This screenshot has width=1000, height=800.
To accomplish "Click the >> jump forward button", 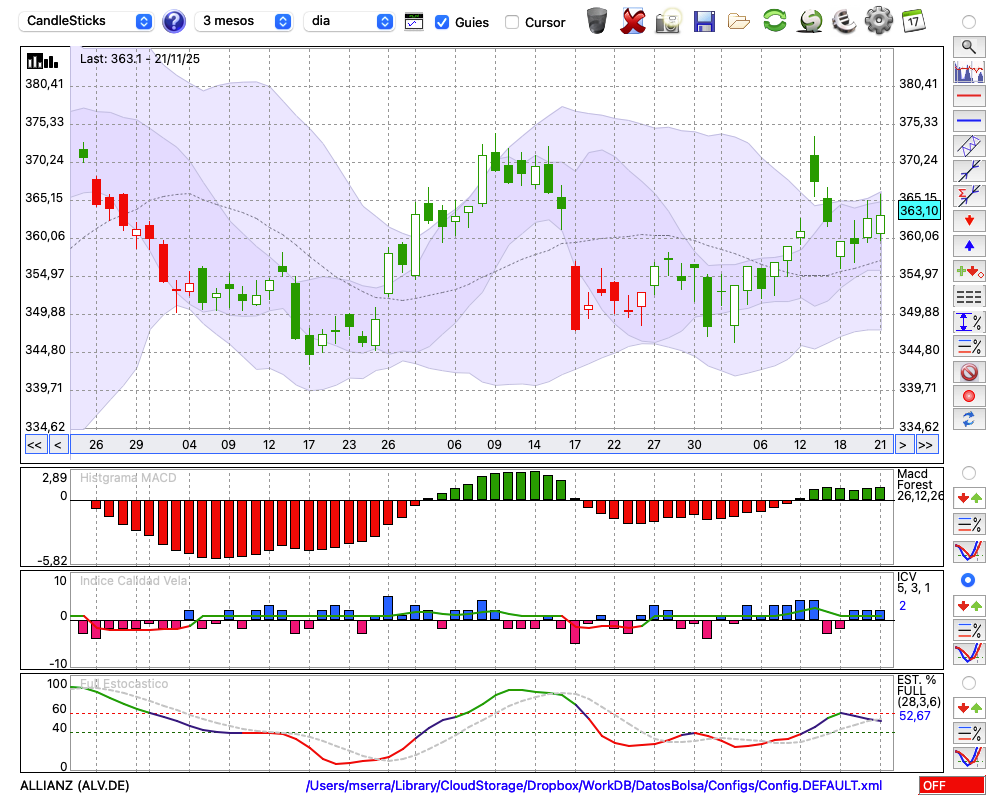I will [x=926, y=444].
